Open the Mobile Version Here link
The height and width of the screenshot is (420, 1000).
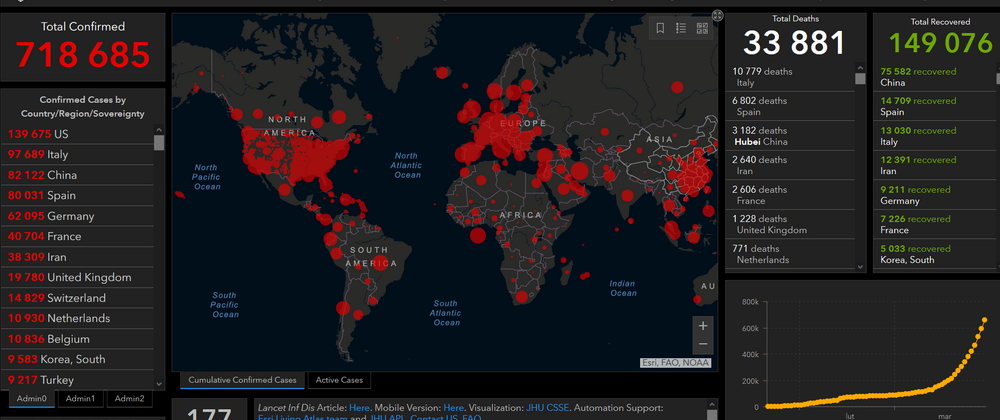click(453, 408)
